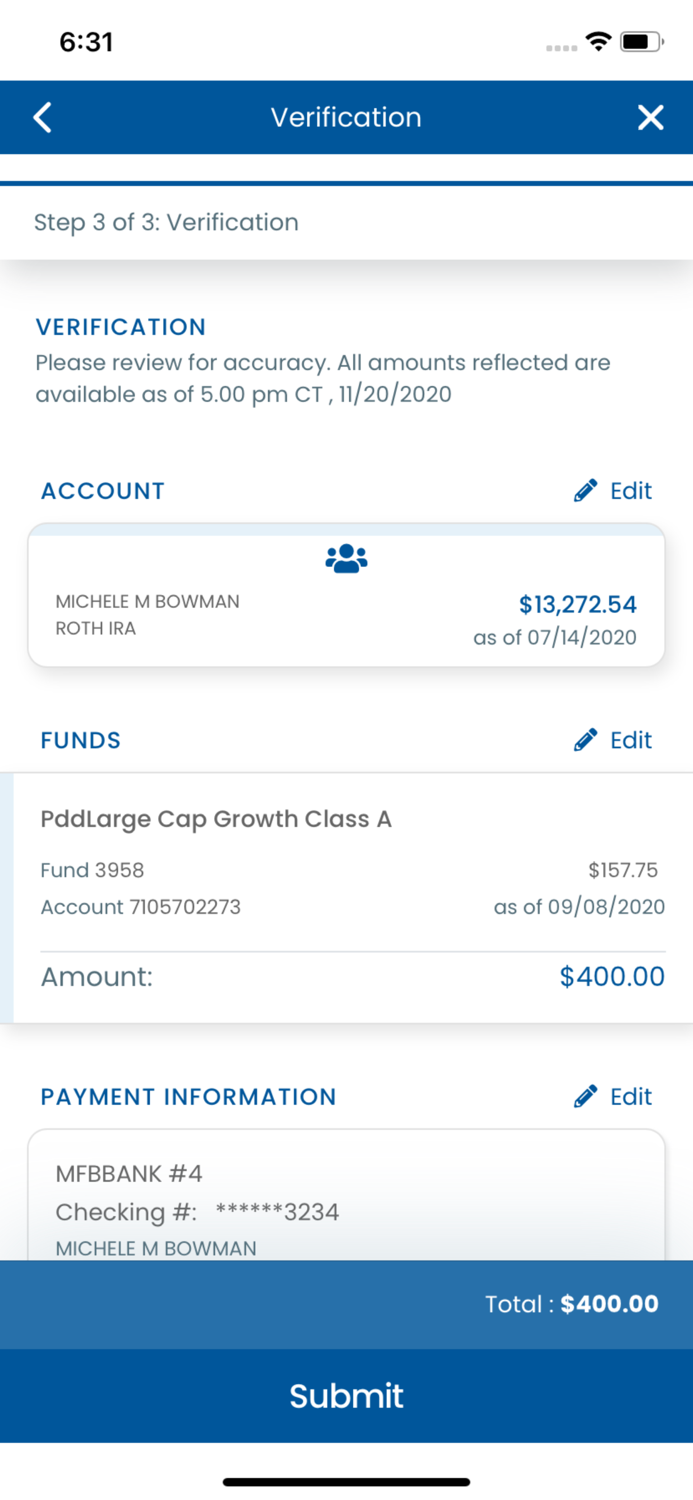Open Edit for the FUNDS section

coord(630,740)
